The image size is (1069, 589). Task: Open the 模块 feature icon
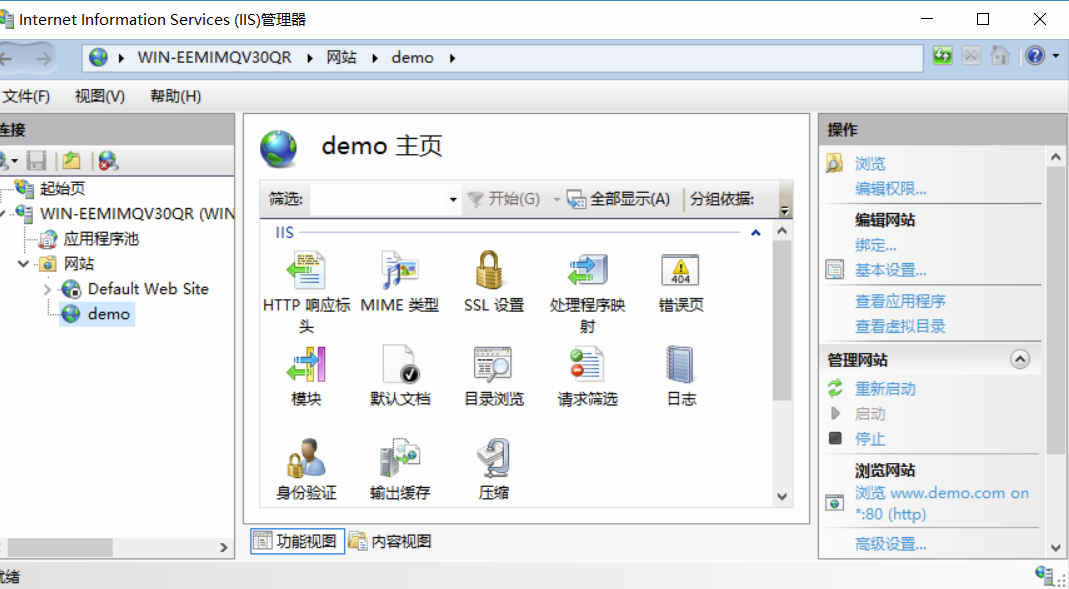pyautogui.click(x=306, y=364)
